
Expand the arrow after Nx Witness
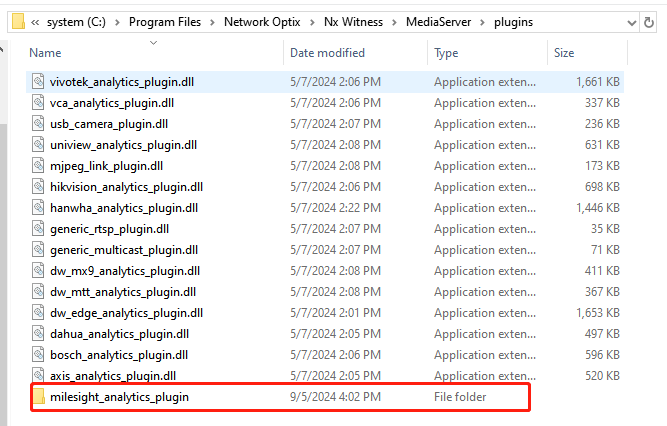click(394, 22)
